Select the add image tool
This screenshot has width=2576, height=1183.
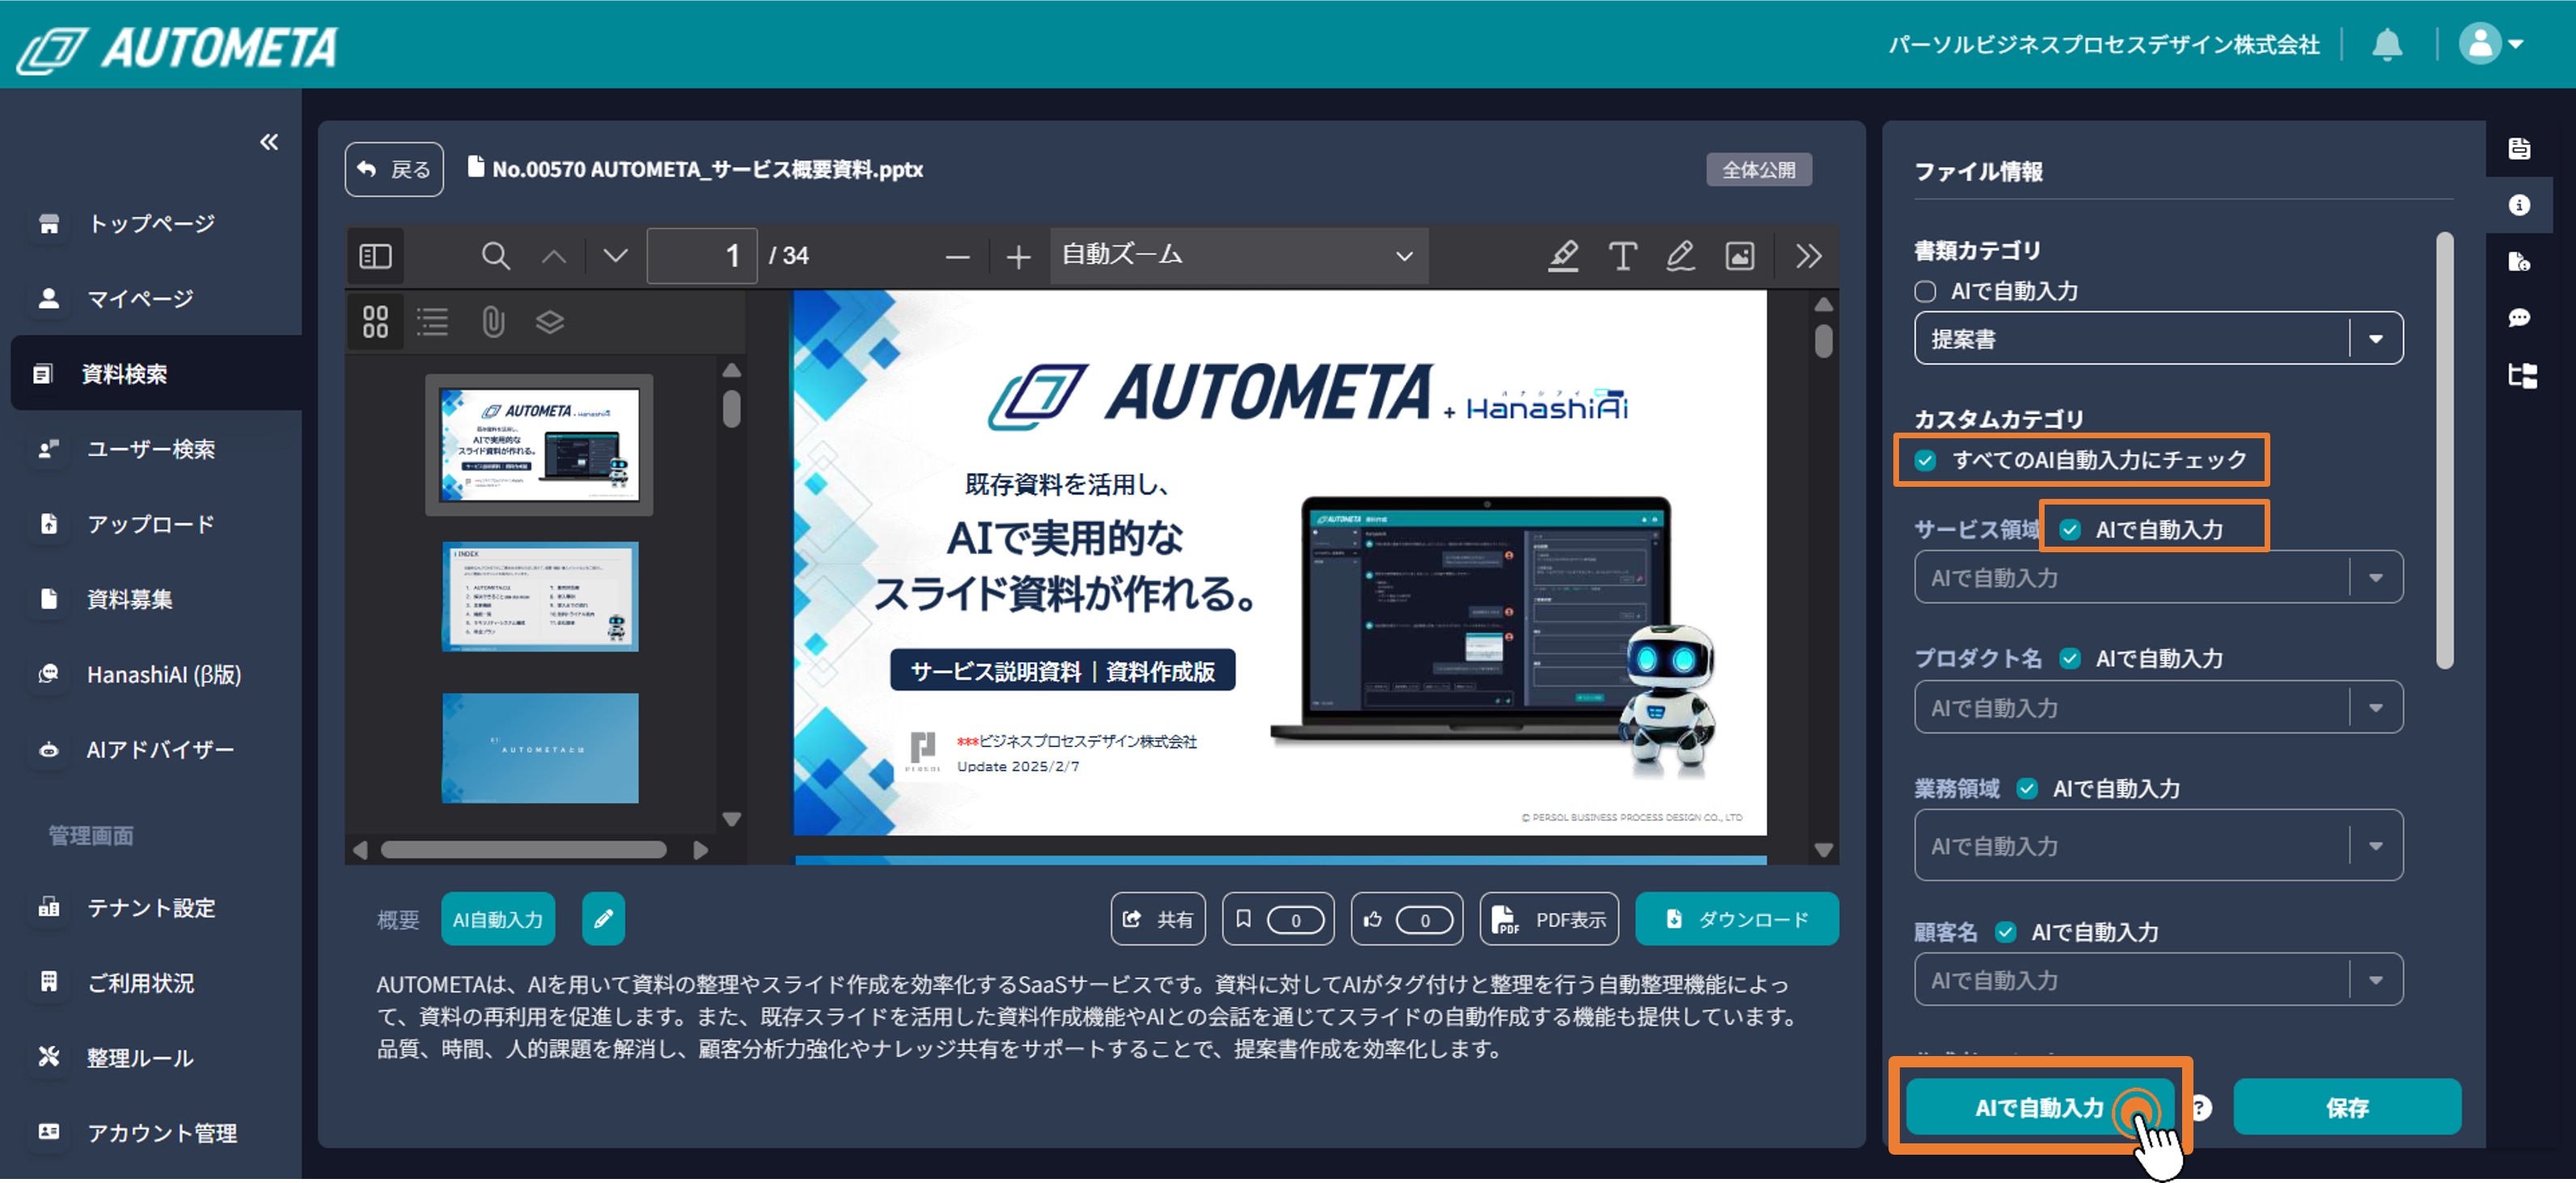point(1740,256)
